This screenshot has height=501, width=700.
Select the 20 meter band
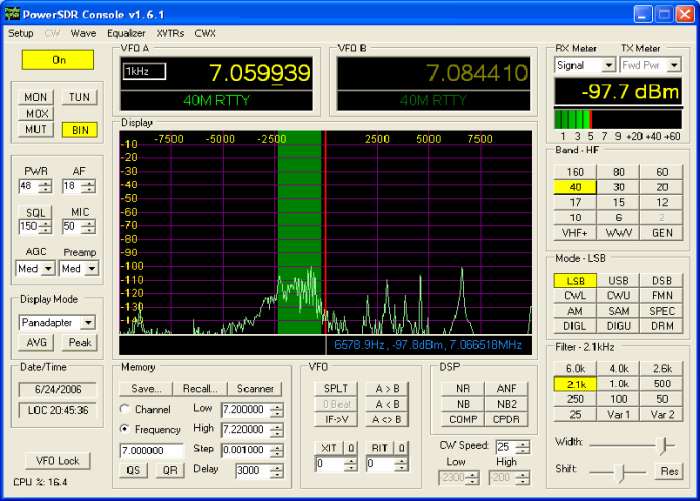(662, 187)
